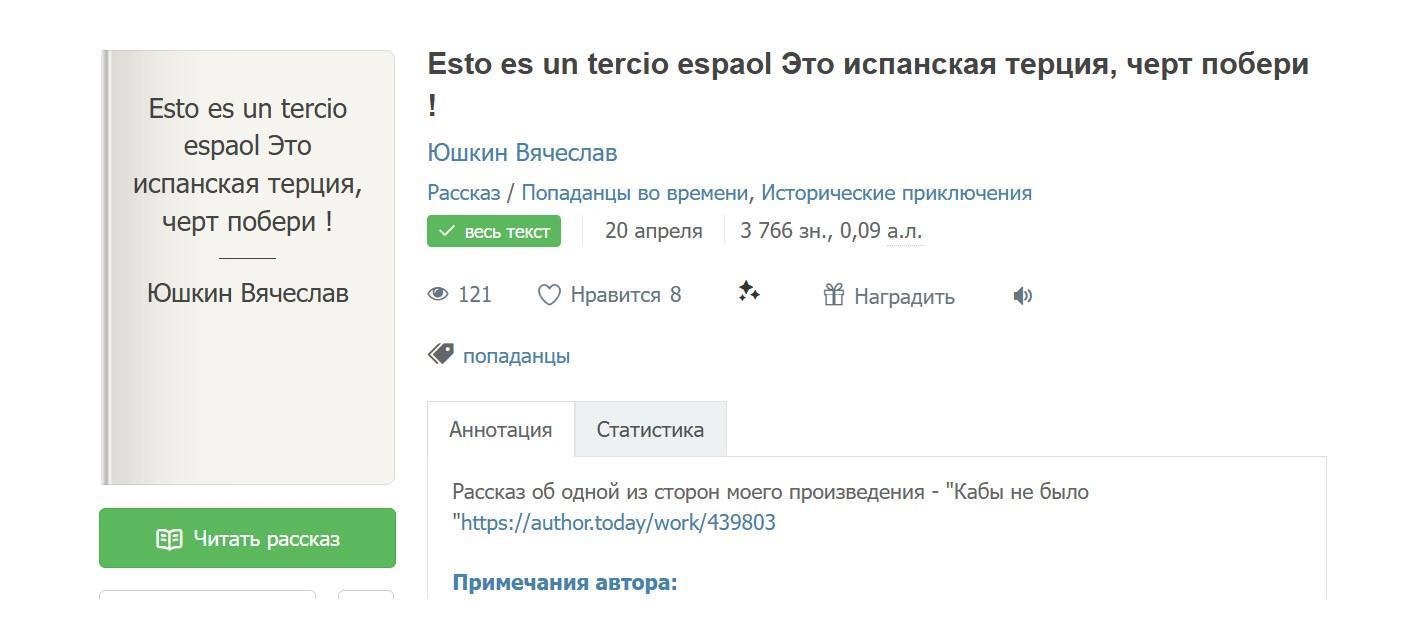This screenshot has width=1416, height=624.
Task: Select the 'попаданцы' tag link
Action: [516, 356]
